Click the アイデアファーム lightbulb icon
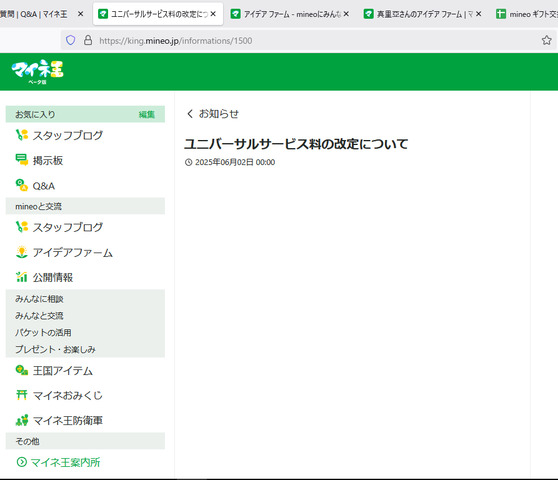 [22, 252]
